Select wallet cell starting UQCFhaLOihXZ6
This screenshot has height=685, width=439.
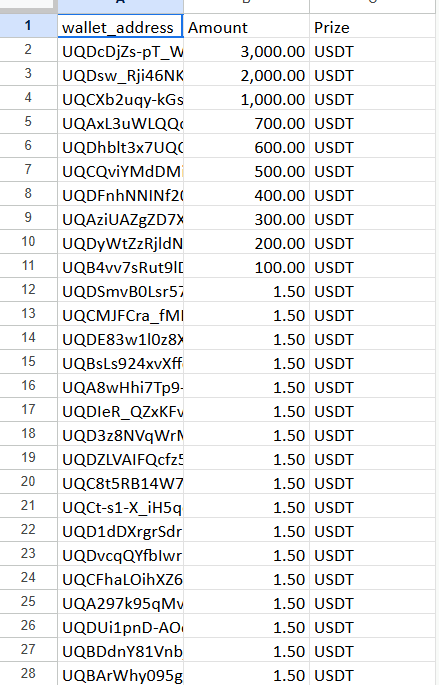click(x=120, y=578)
